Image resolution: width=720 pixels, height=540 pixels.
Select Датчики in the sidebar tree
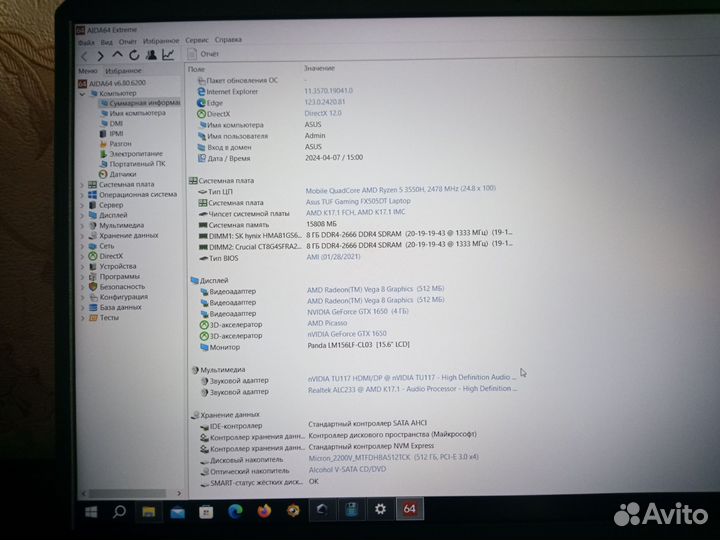(123, 174)
